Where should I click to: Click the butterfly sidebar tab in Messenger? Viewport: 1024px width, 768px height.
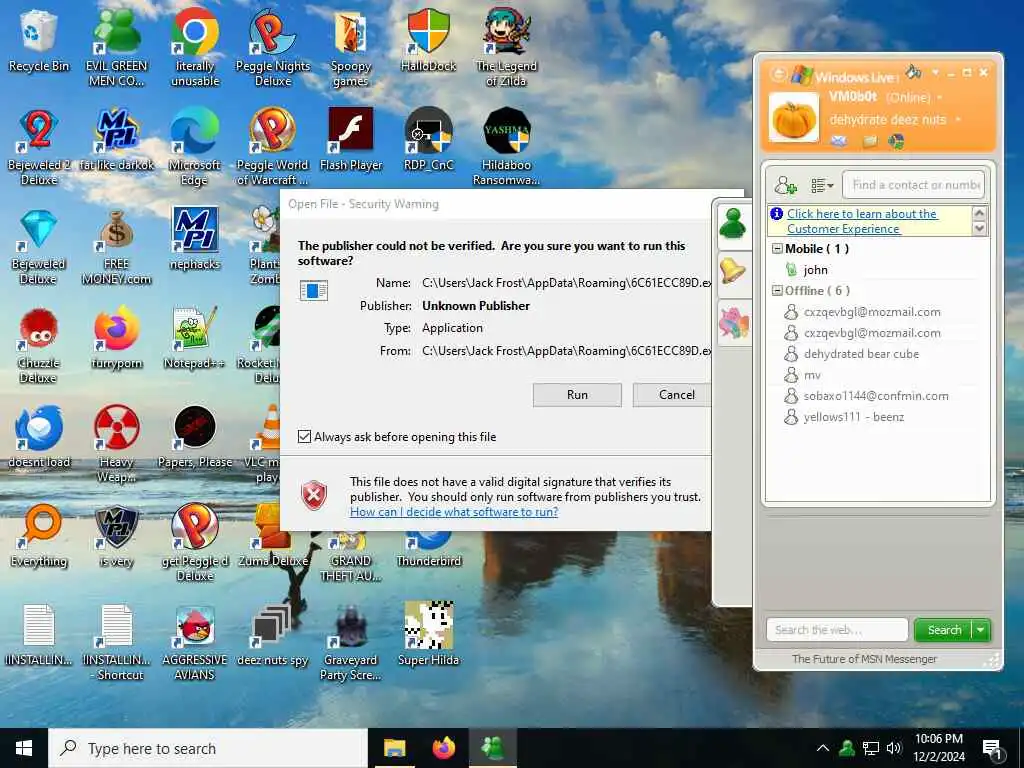(733, 323)
